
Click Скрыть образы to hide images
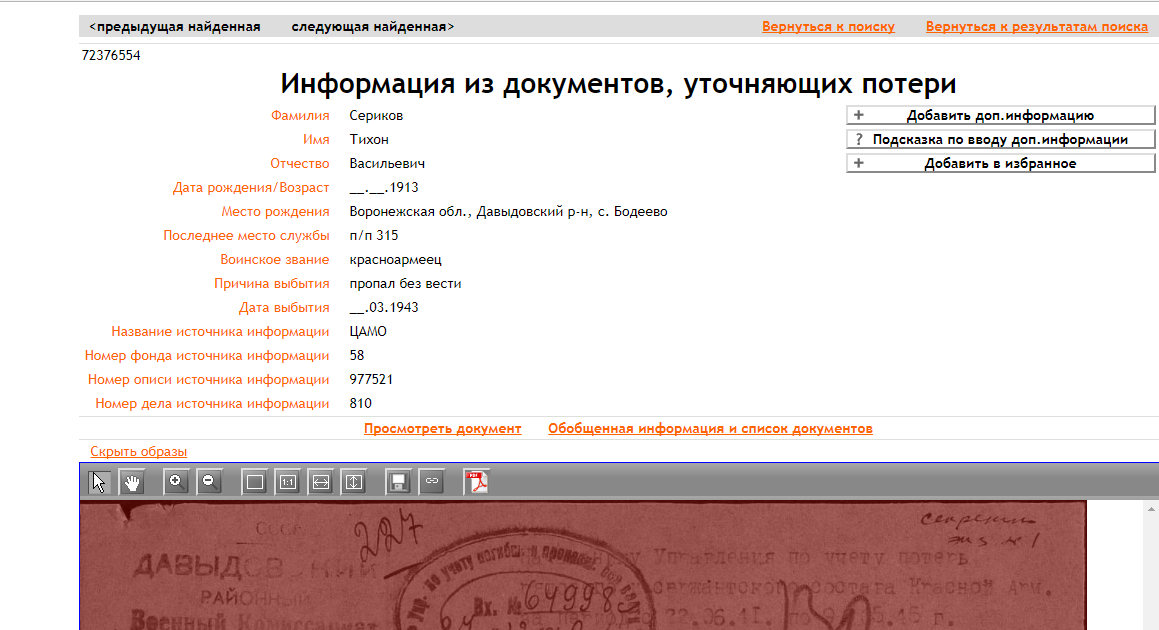(x=138, y=452)
